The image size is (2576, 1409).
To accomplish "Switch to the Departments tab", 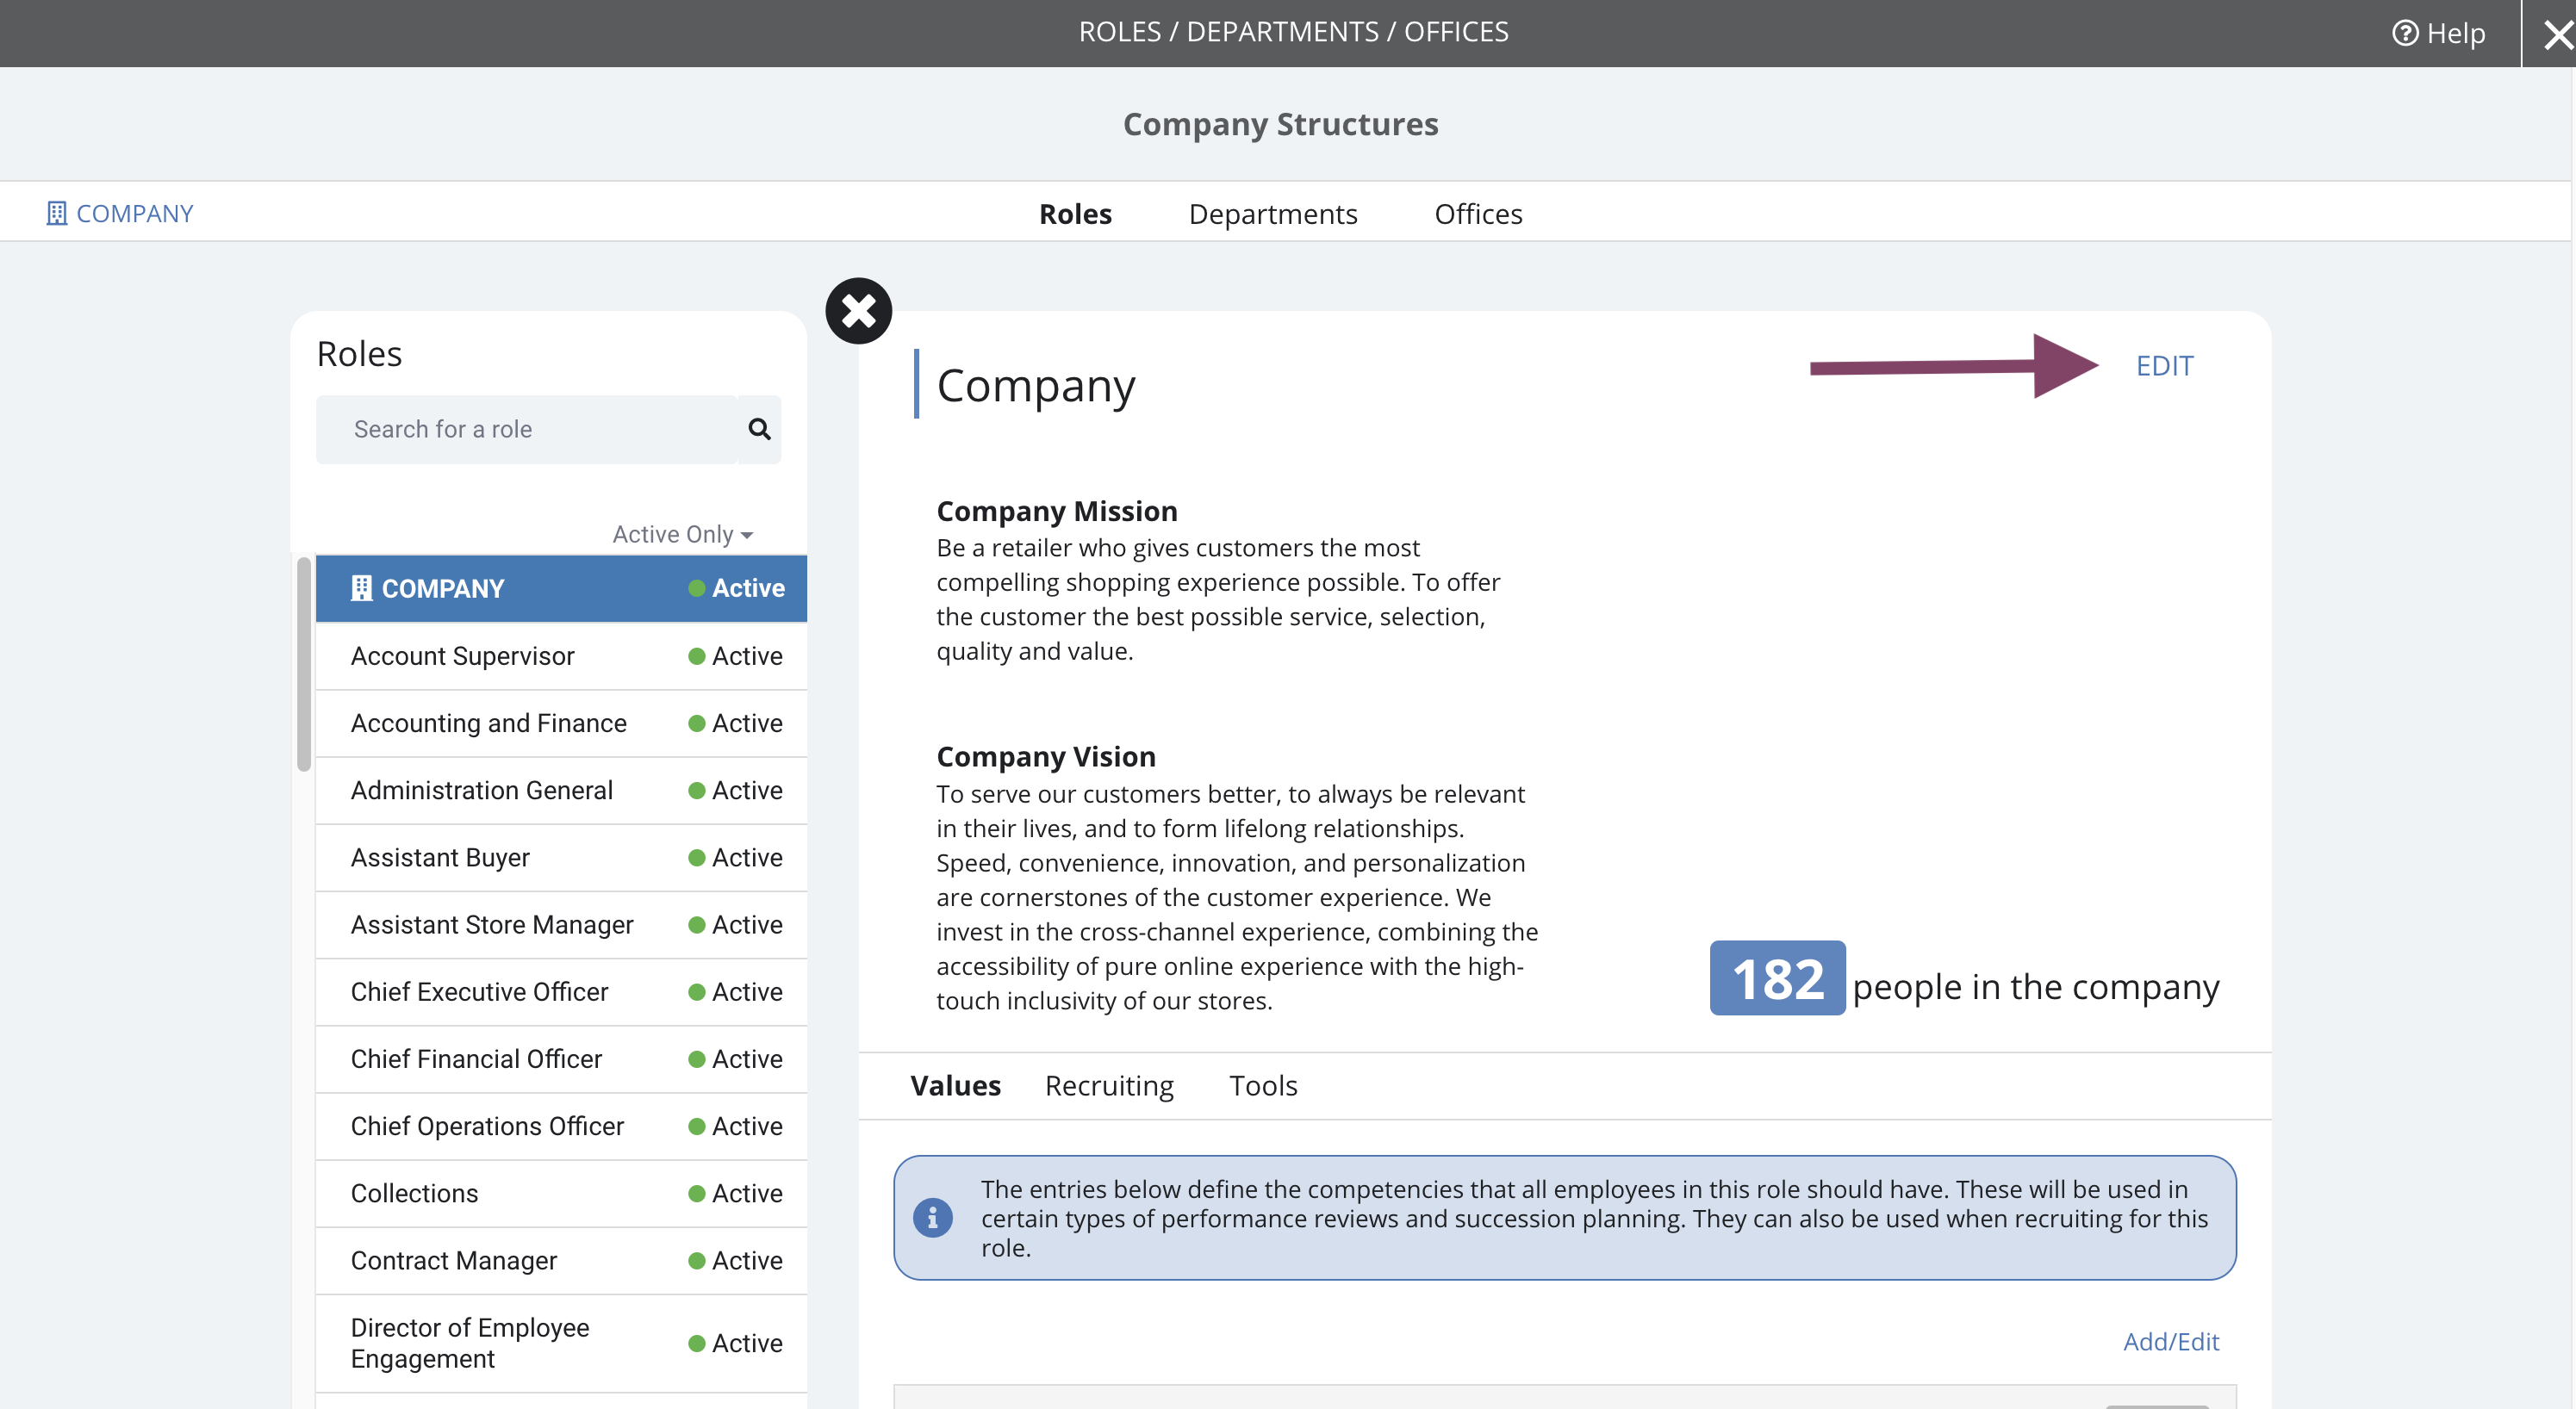I will tap(1272, 213).
